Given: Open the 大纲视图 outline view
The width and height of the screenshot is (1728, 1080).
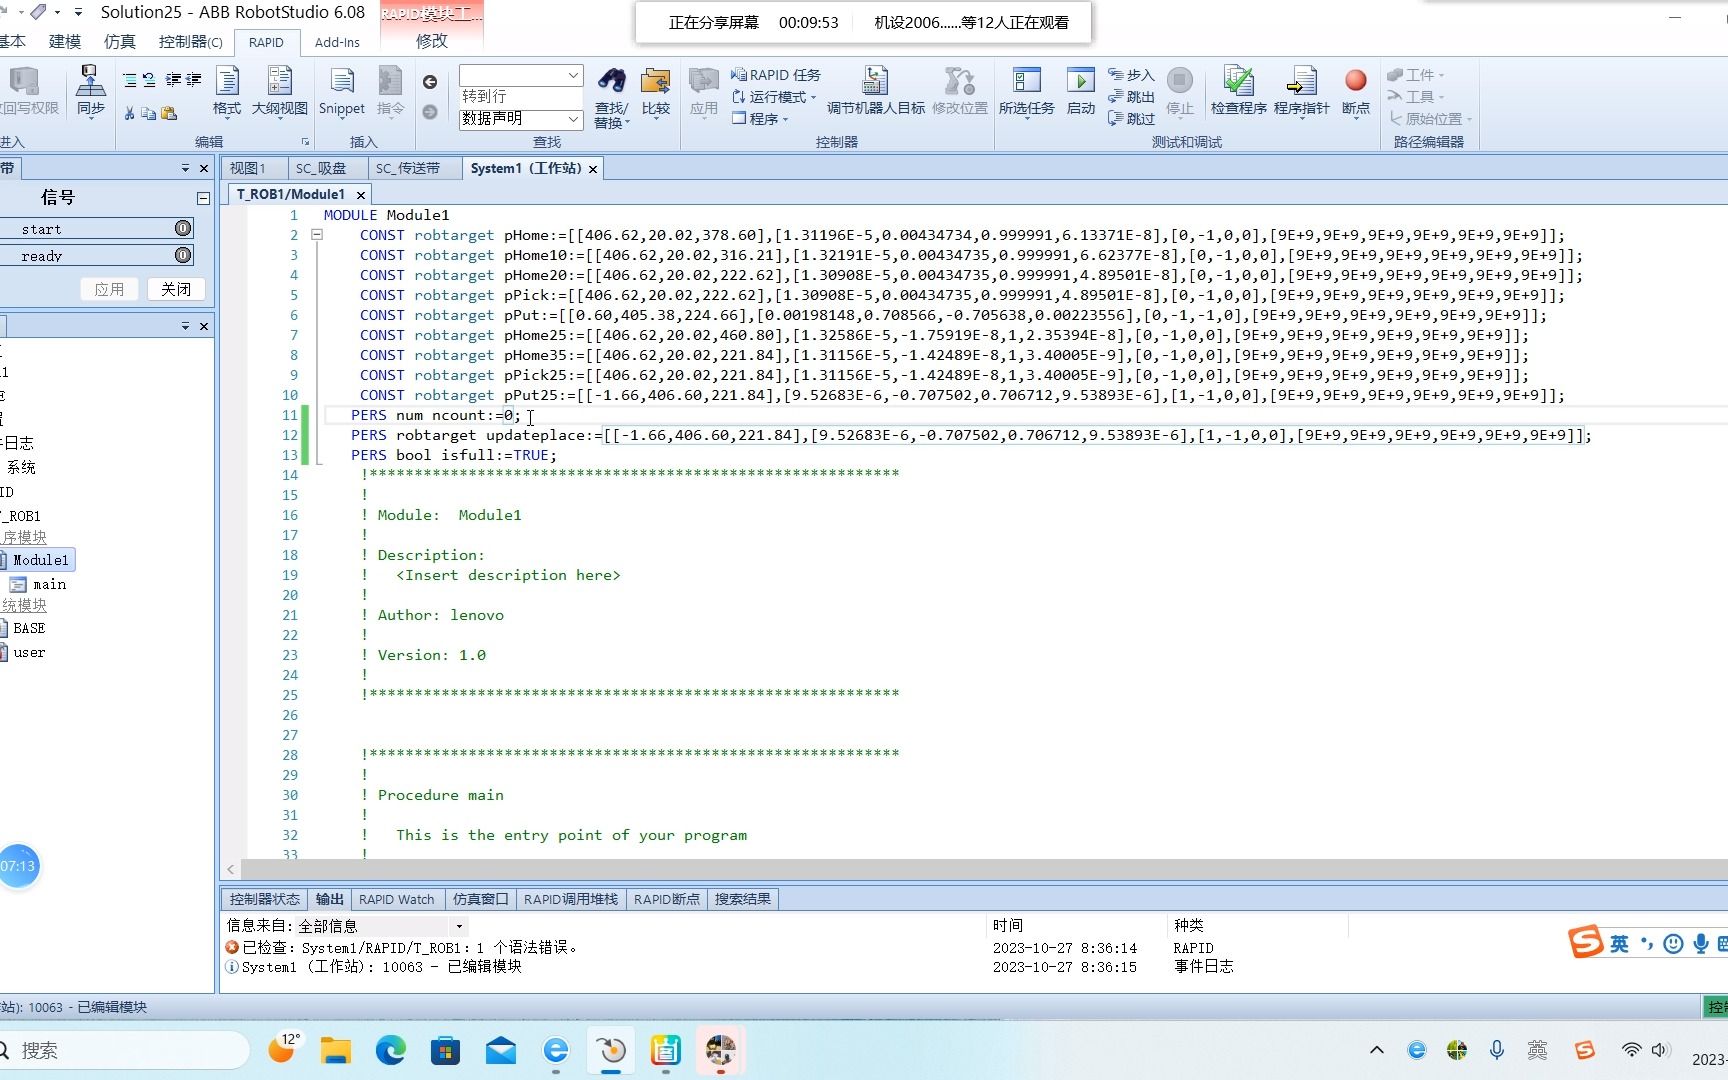Looking at the screenshot, I should pos(280,91).
